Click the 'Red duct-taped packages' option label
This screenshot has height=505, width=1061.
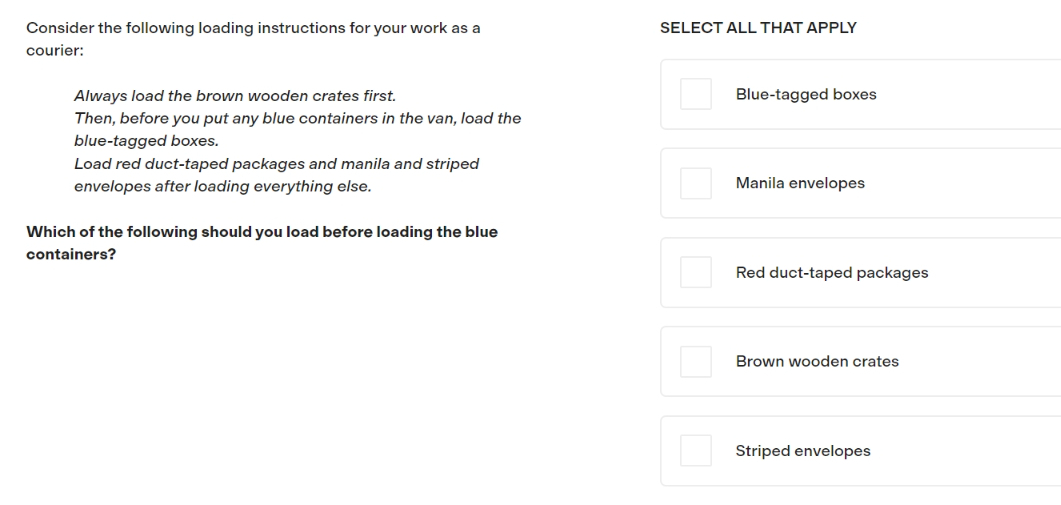832,273
